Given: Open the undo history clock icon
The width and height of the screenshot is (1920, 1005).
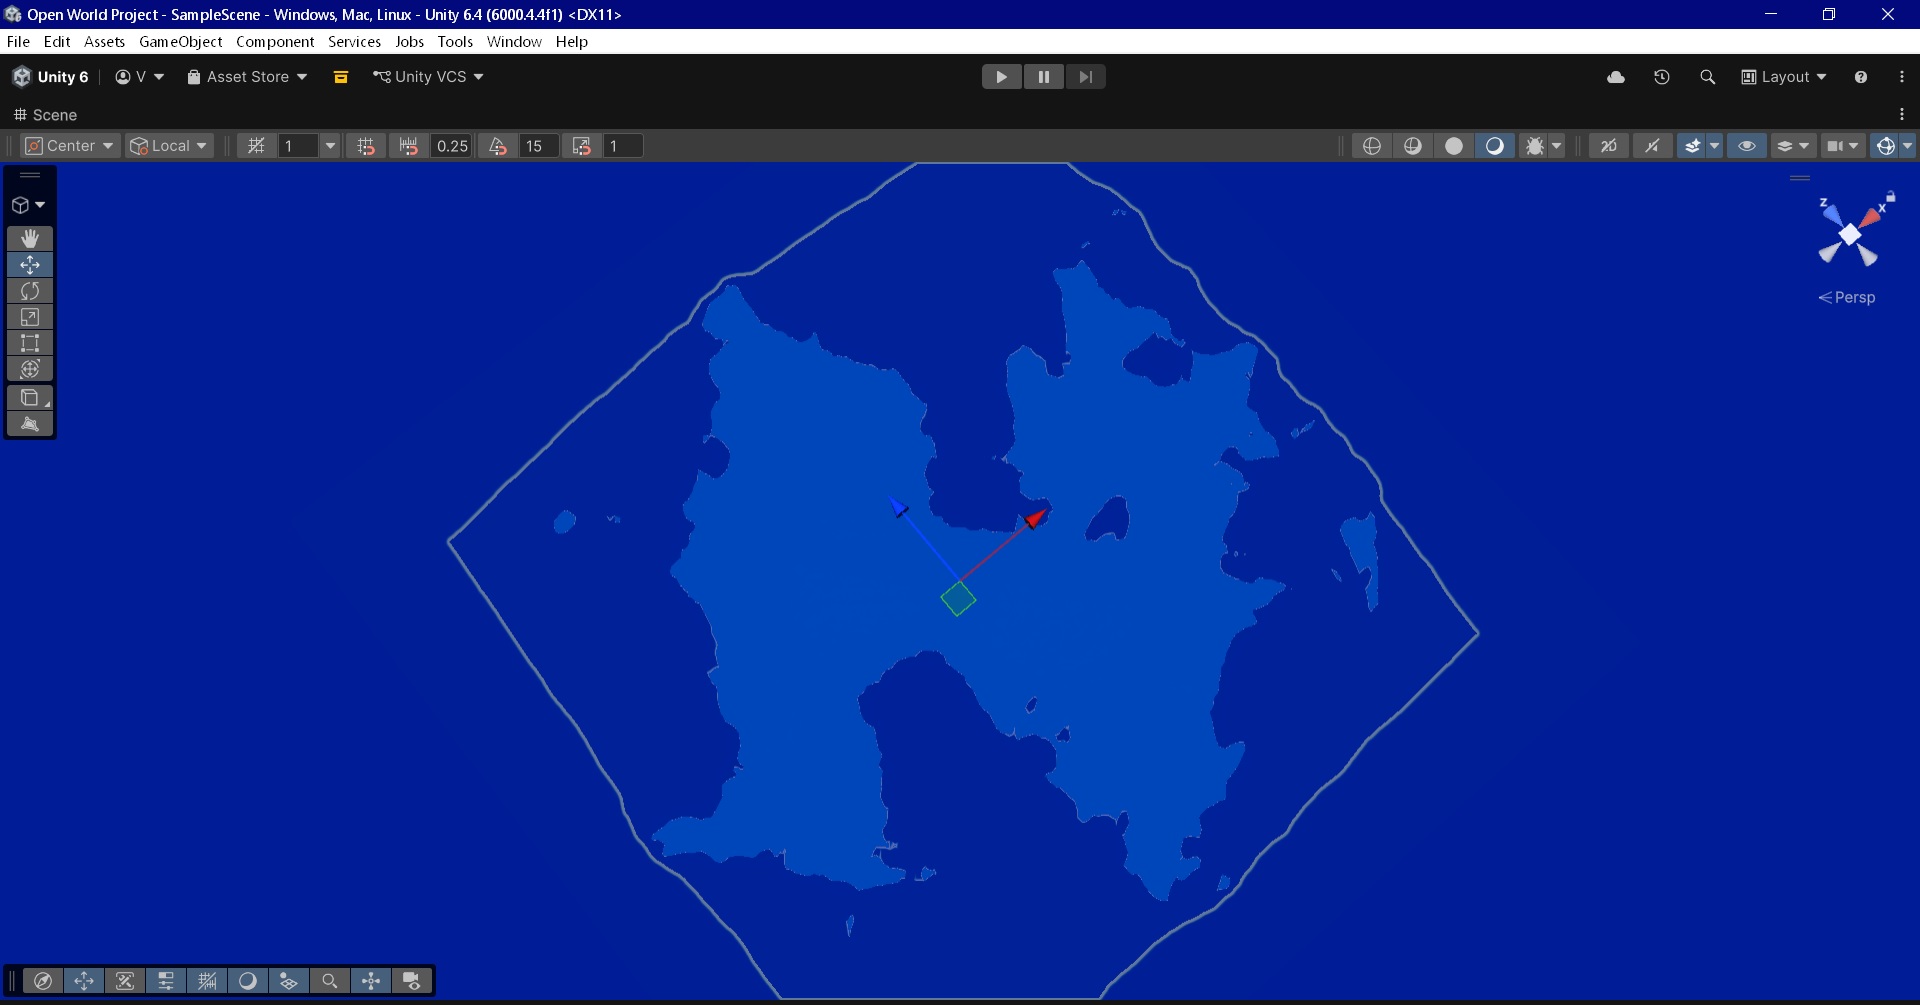Looking at the screenshot, I should pyautogui.click(x=1662, y=77).
